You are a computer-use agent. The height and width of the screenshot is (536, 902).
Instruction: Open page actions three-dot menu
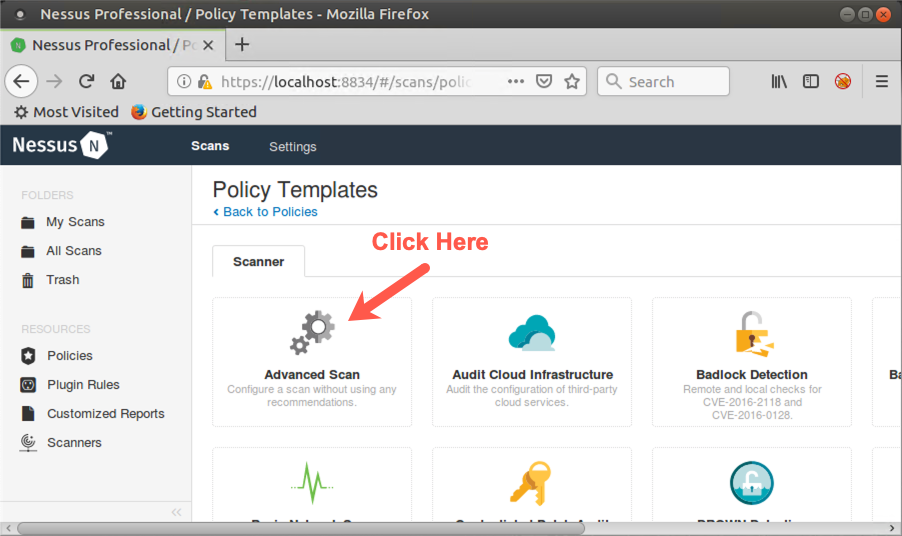point(515,82)
